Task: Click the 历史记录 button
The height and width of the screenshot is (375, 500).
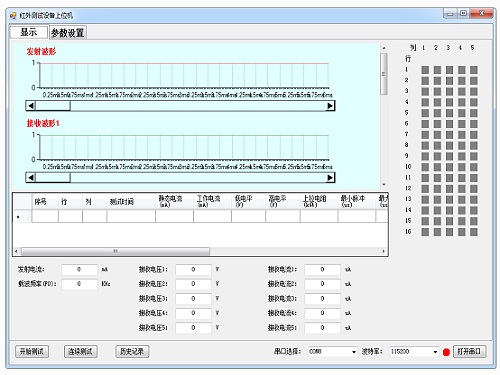Action: click(132, 351)
